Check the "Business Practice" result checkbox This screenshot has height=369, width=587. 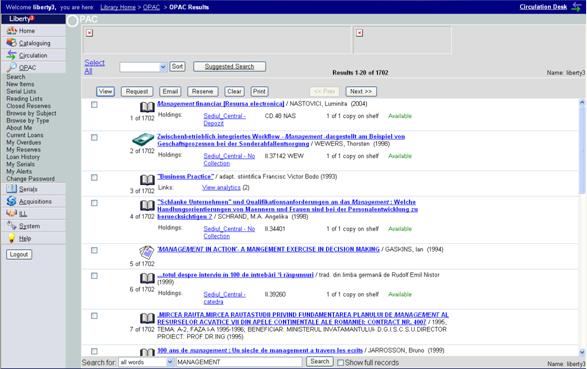94,178
